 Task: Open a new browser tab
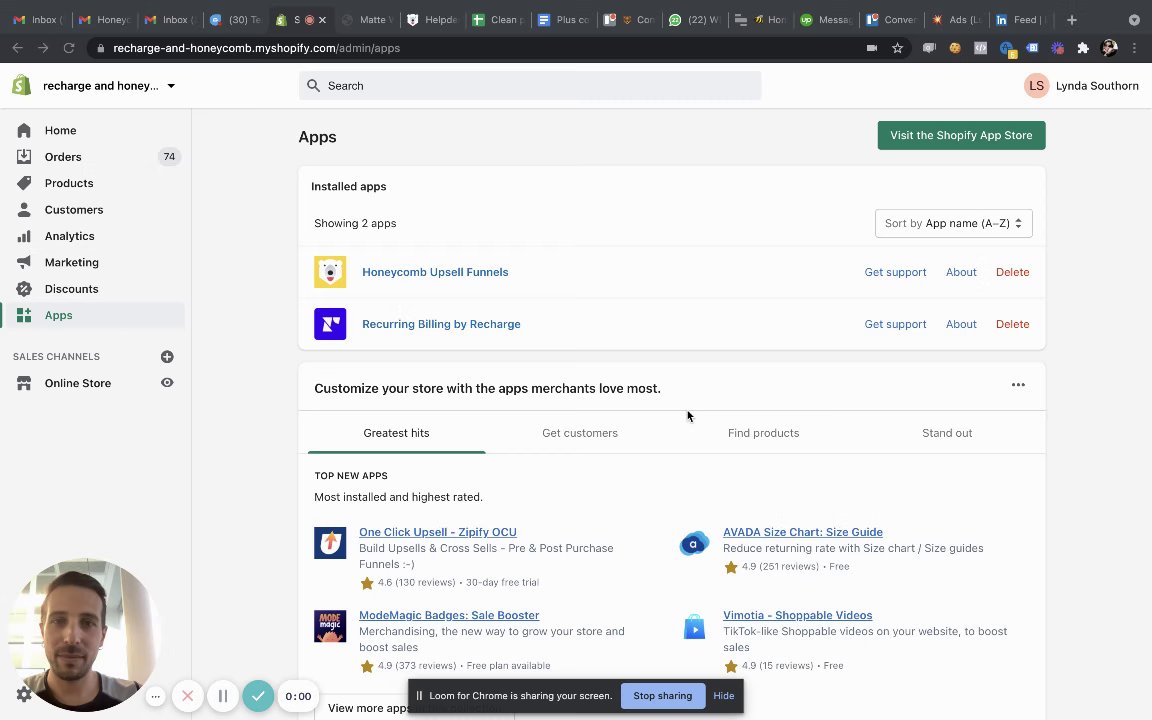pos(1072,20)
